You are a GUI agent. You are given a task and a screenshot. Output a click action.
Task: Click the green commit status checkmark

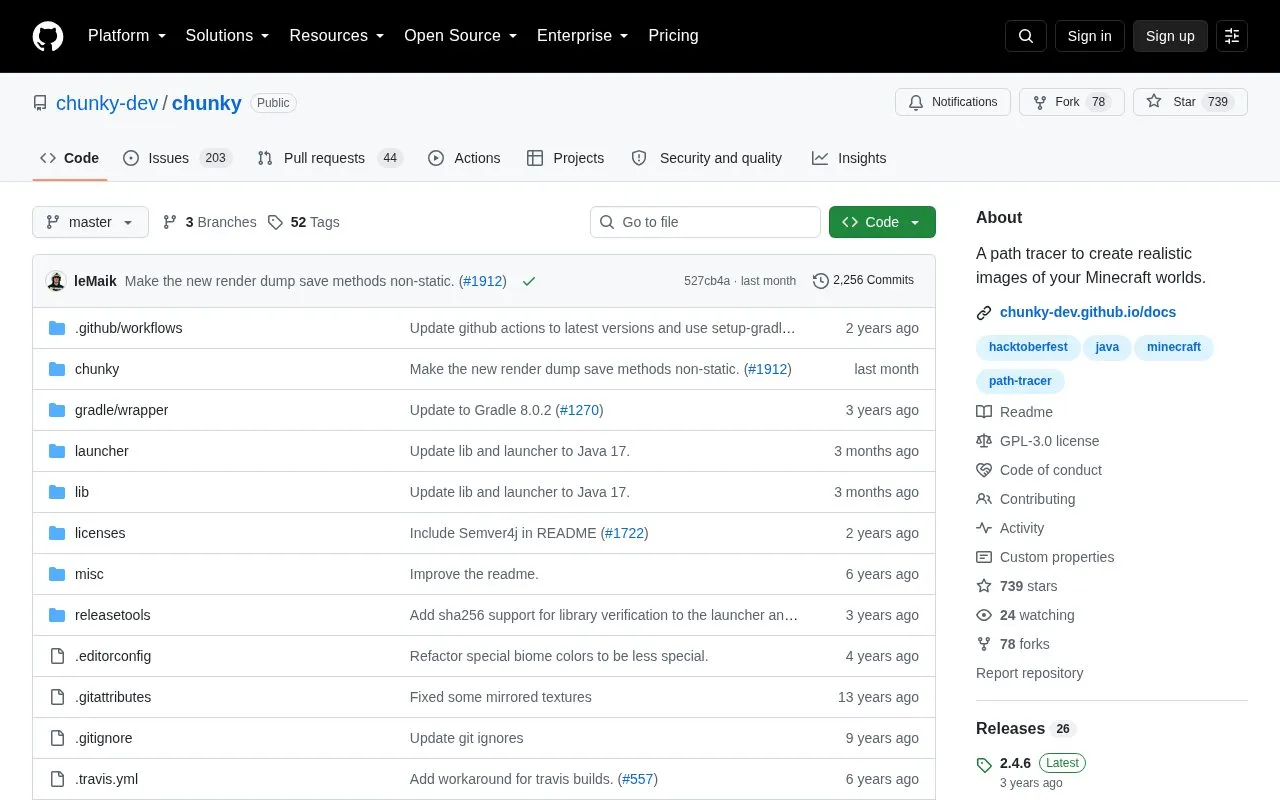[529, 281]
